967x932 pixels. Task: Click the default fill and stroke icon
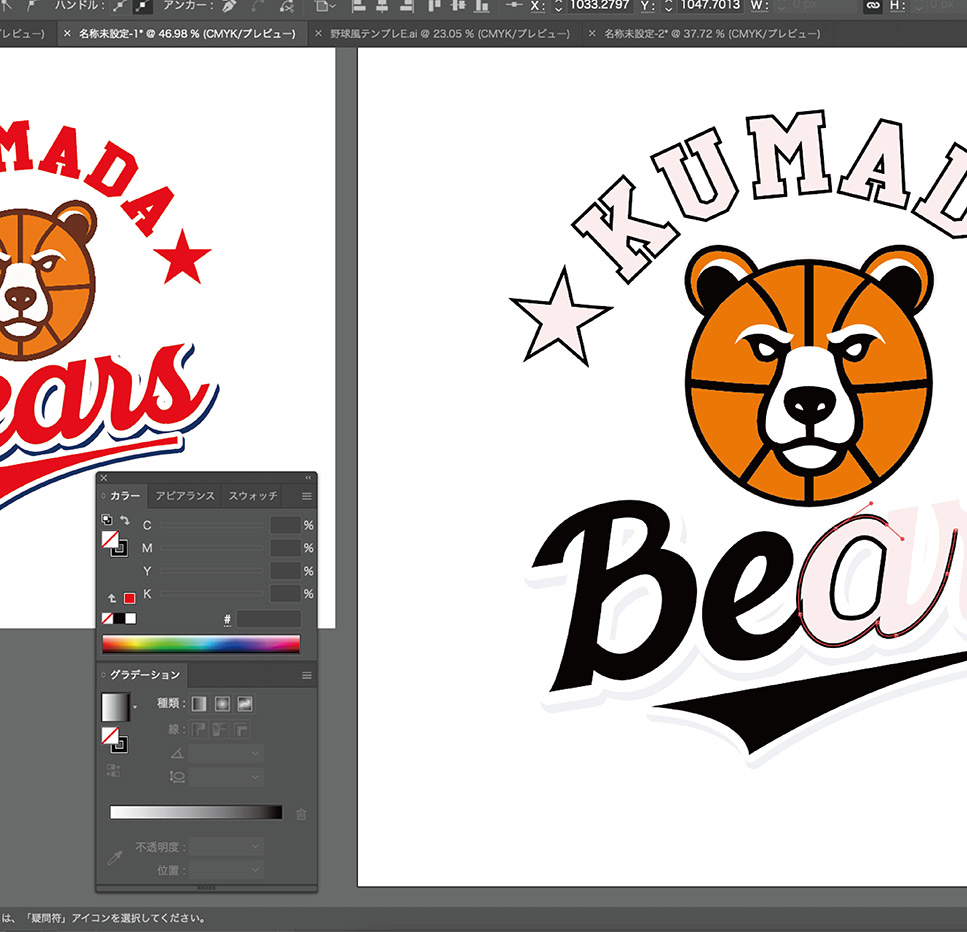(107, 520)
